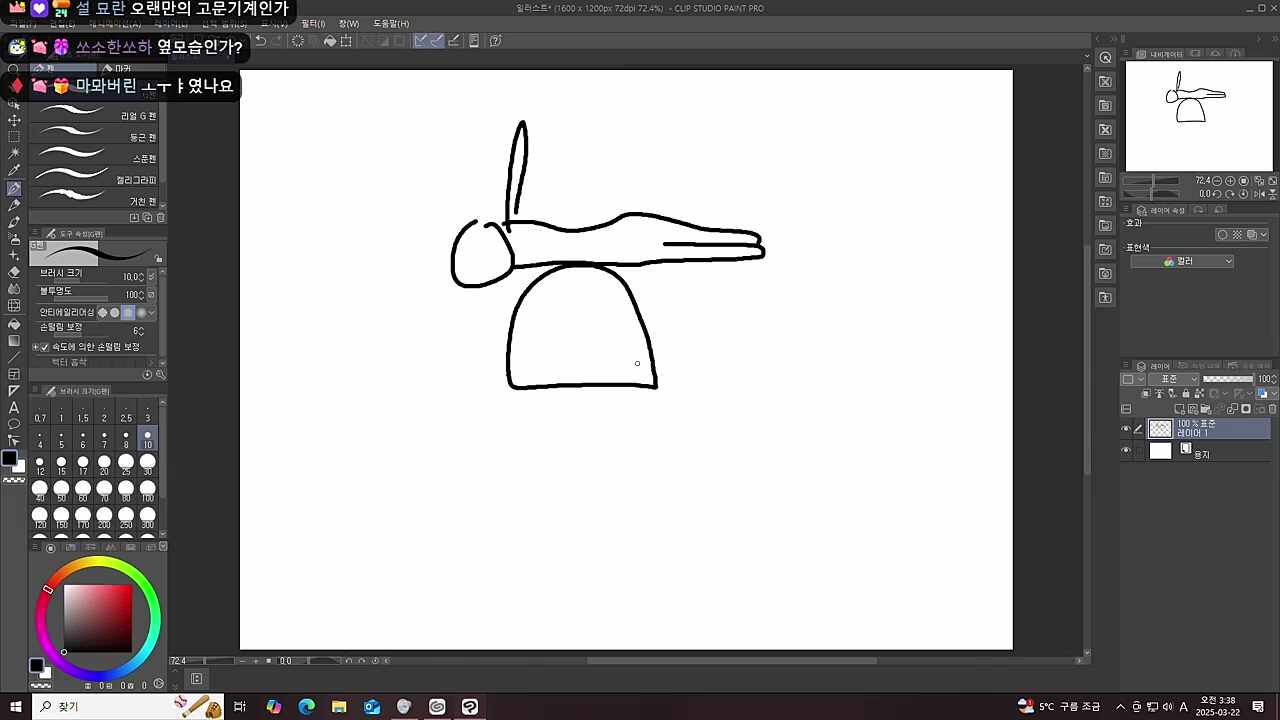This screenshot has height=720, width=1280.
Task: Open the 효과 layer effect dropdown arrow
Action: click(x=1264, y=235)
